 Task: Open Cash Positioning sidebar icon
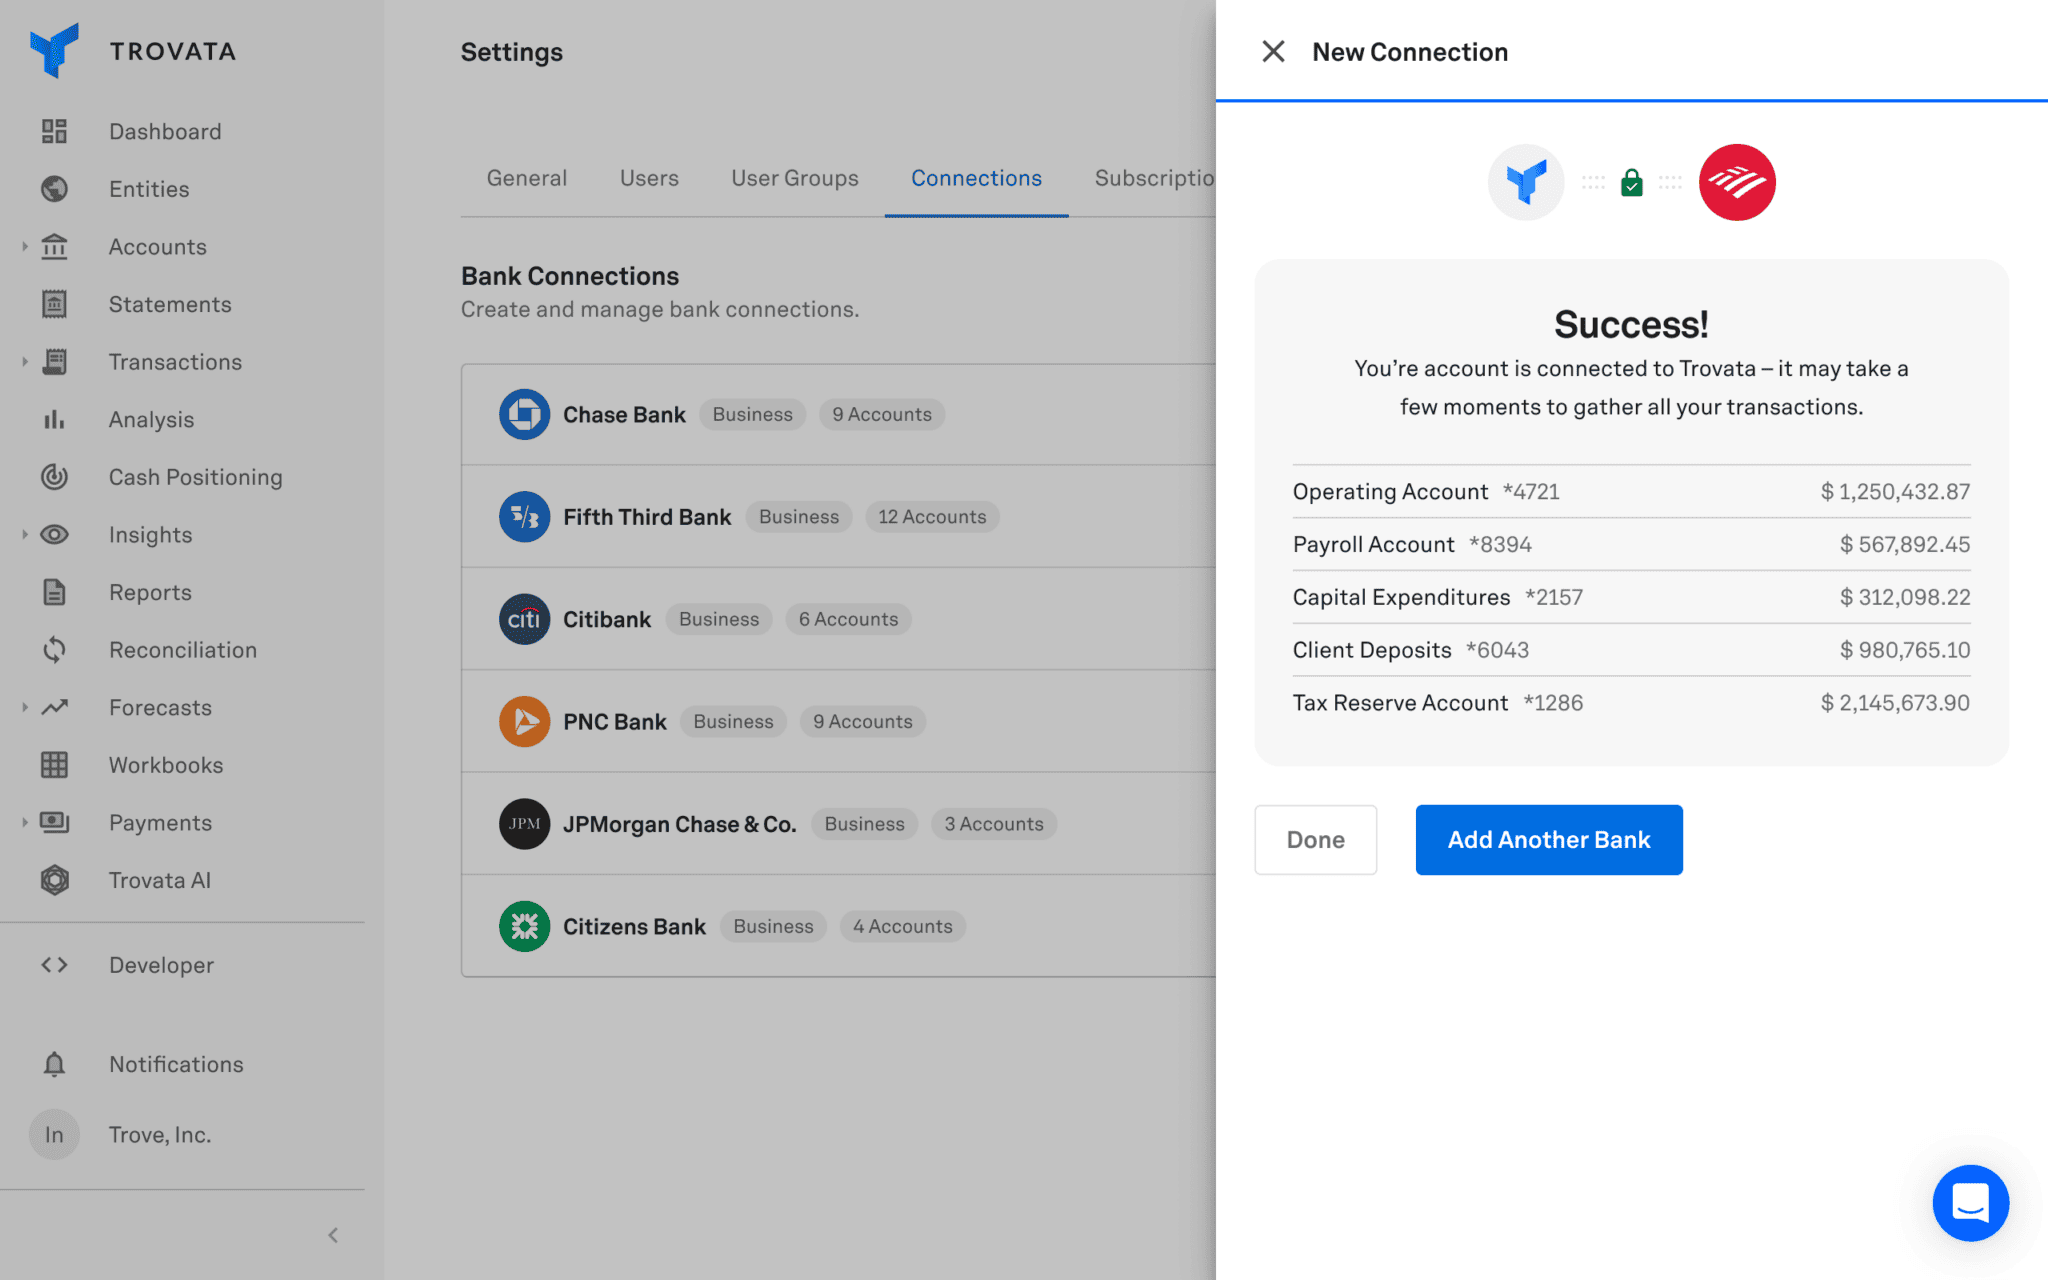54,477
